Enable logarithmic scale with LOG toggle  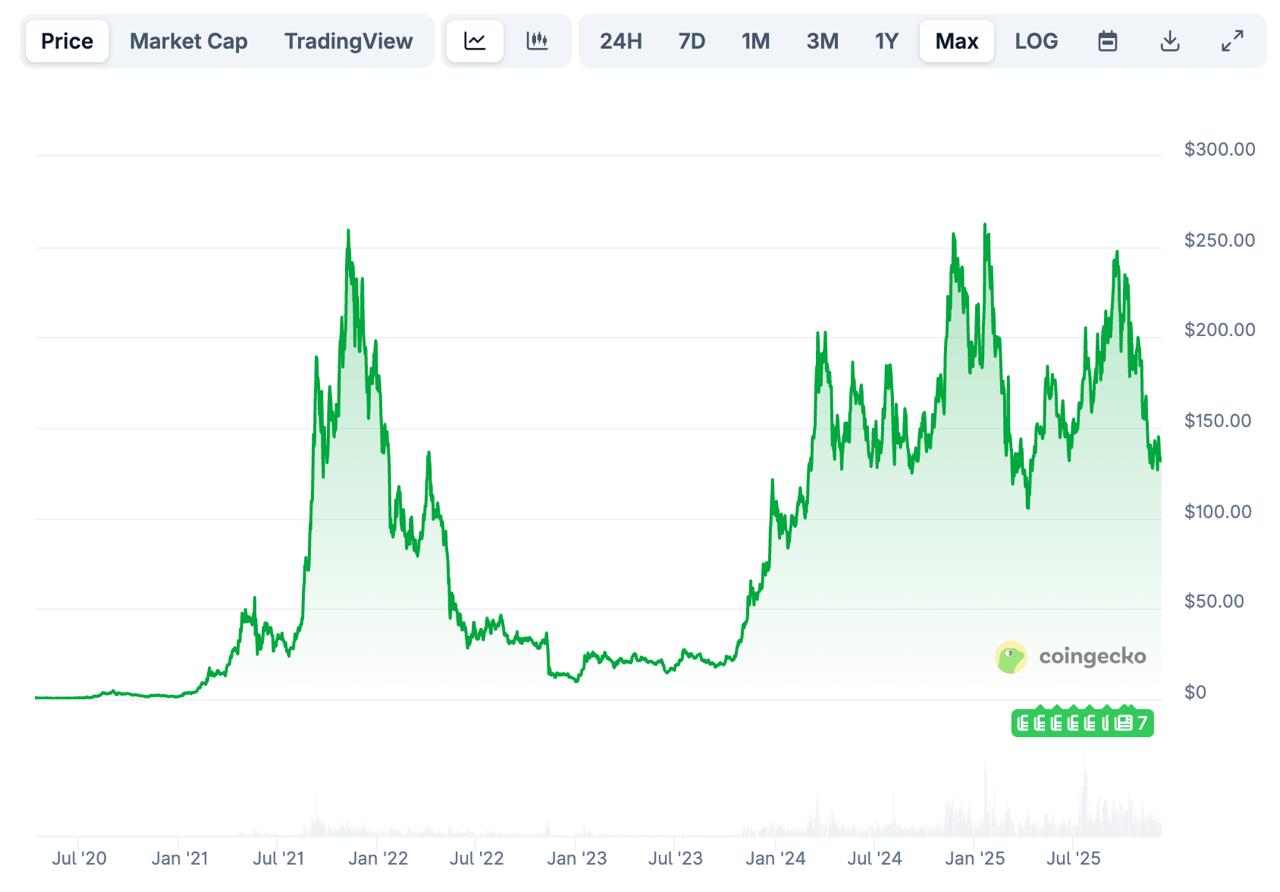(x=1036, y=41)
